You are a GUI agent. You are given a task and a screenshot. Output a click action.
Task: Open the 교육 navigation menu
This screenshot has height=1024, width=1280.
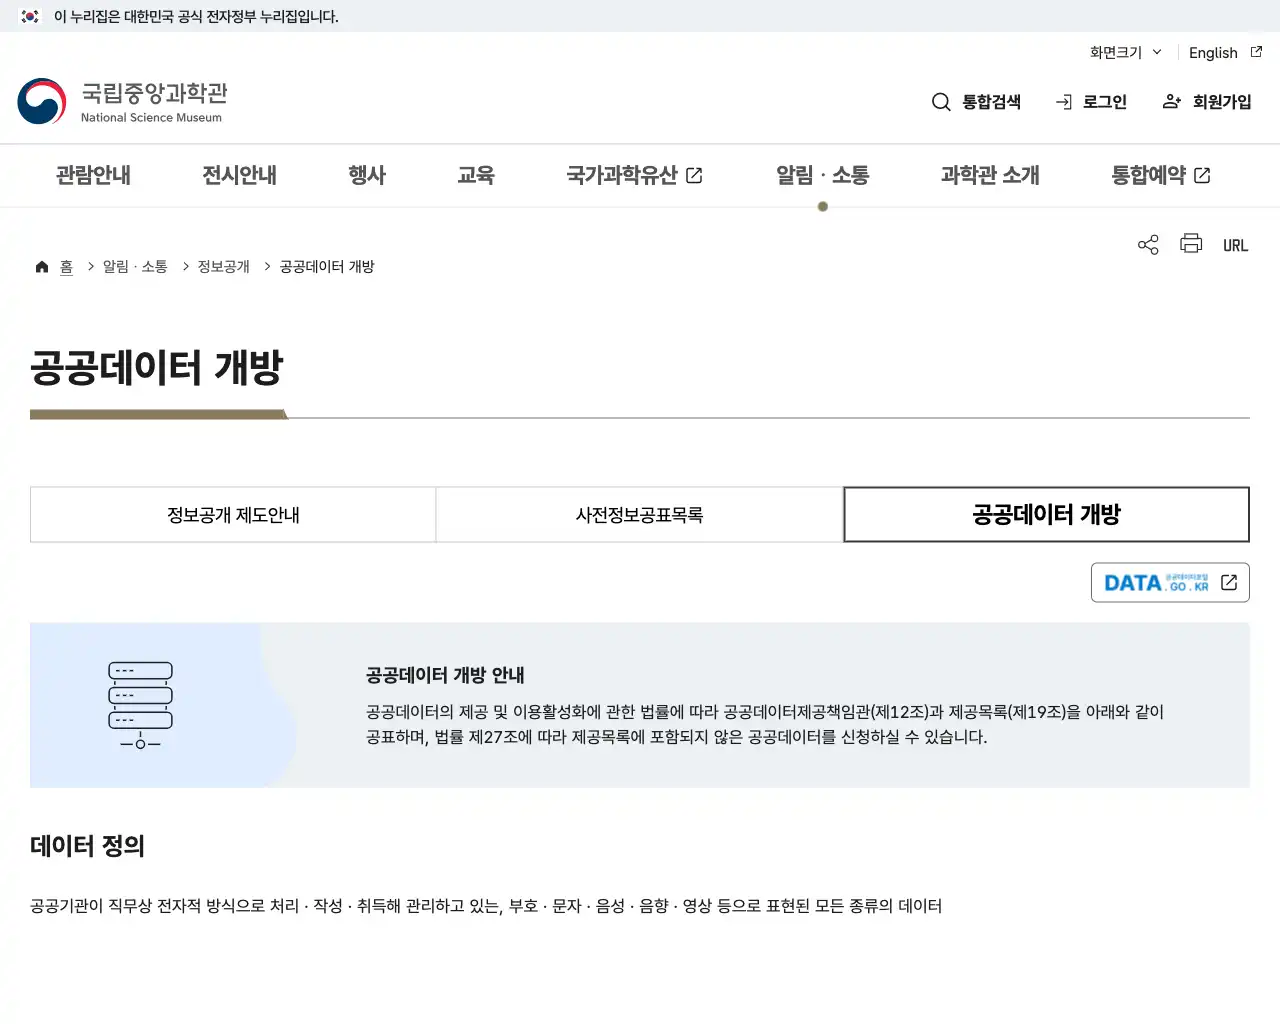[x=476, y=175]
